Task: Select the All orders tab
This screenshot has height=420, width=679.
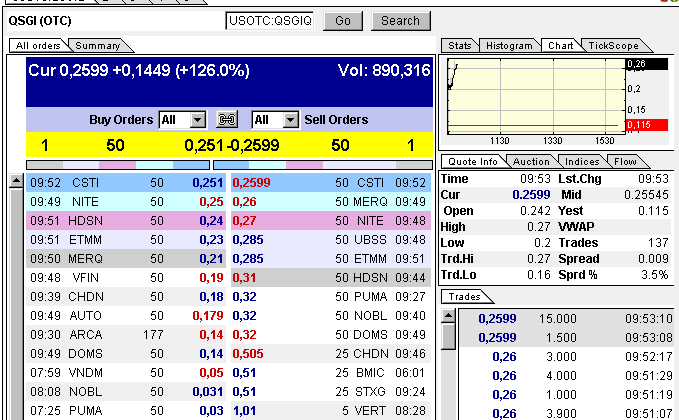Action: click(38, 45)
